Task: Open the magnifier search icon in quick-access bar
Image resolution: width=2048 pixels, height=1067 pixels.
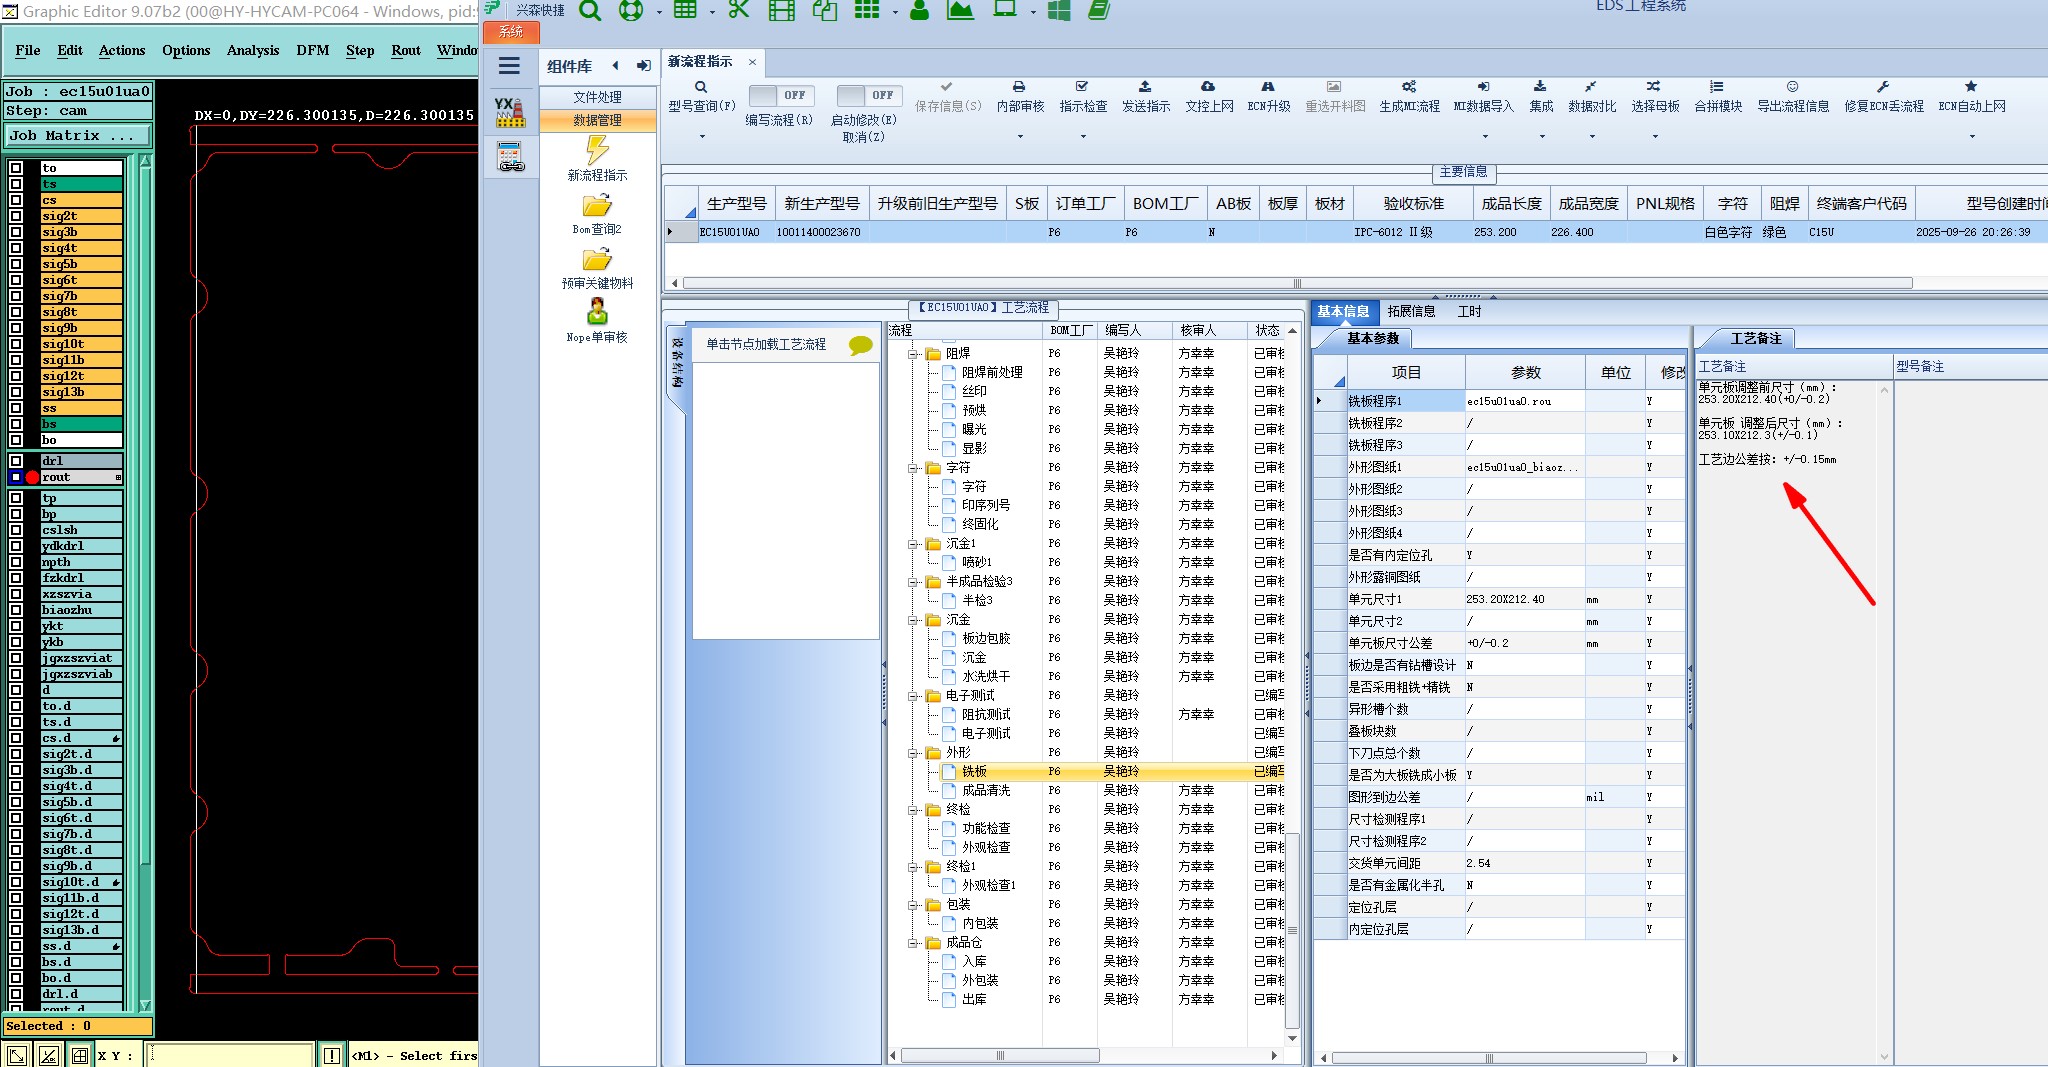Action: tap(590, 10)
